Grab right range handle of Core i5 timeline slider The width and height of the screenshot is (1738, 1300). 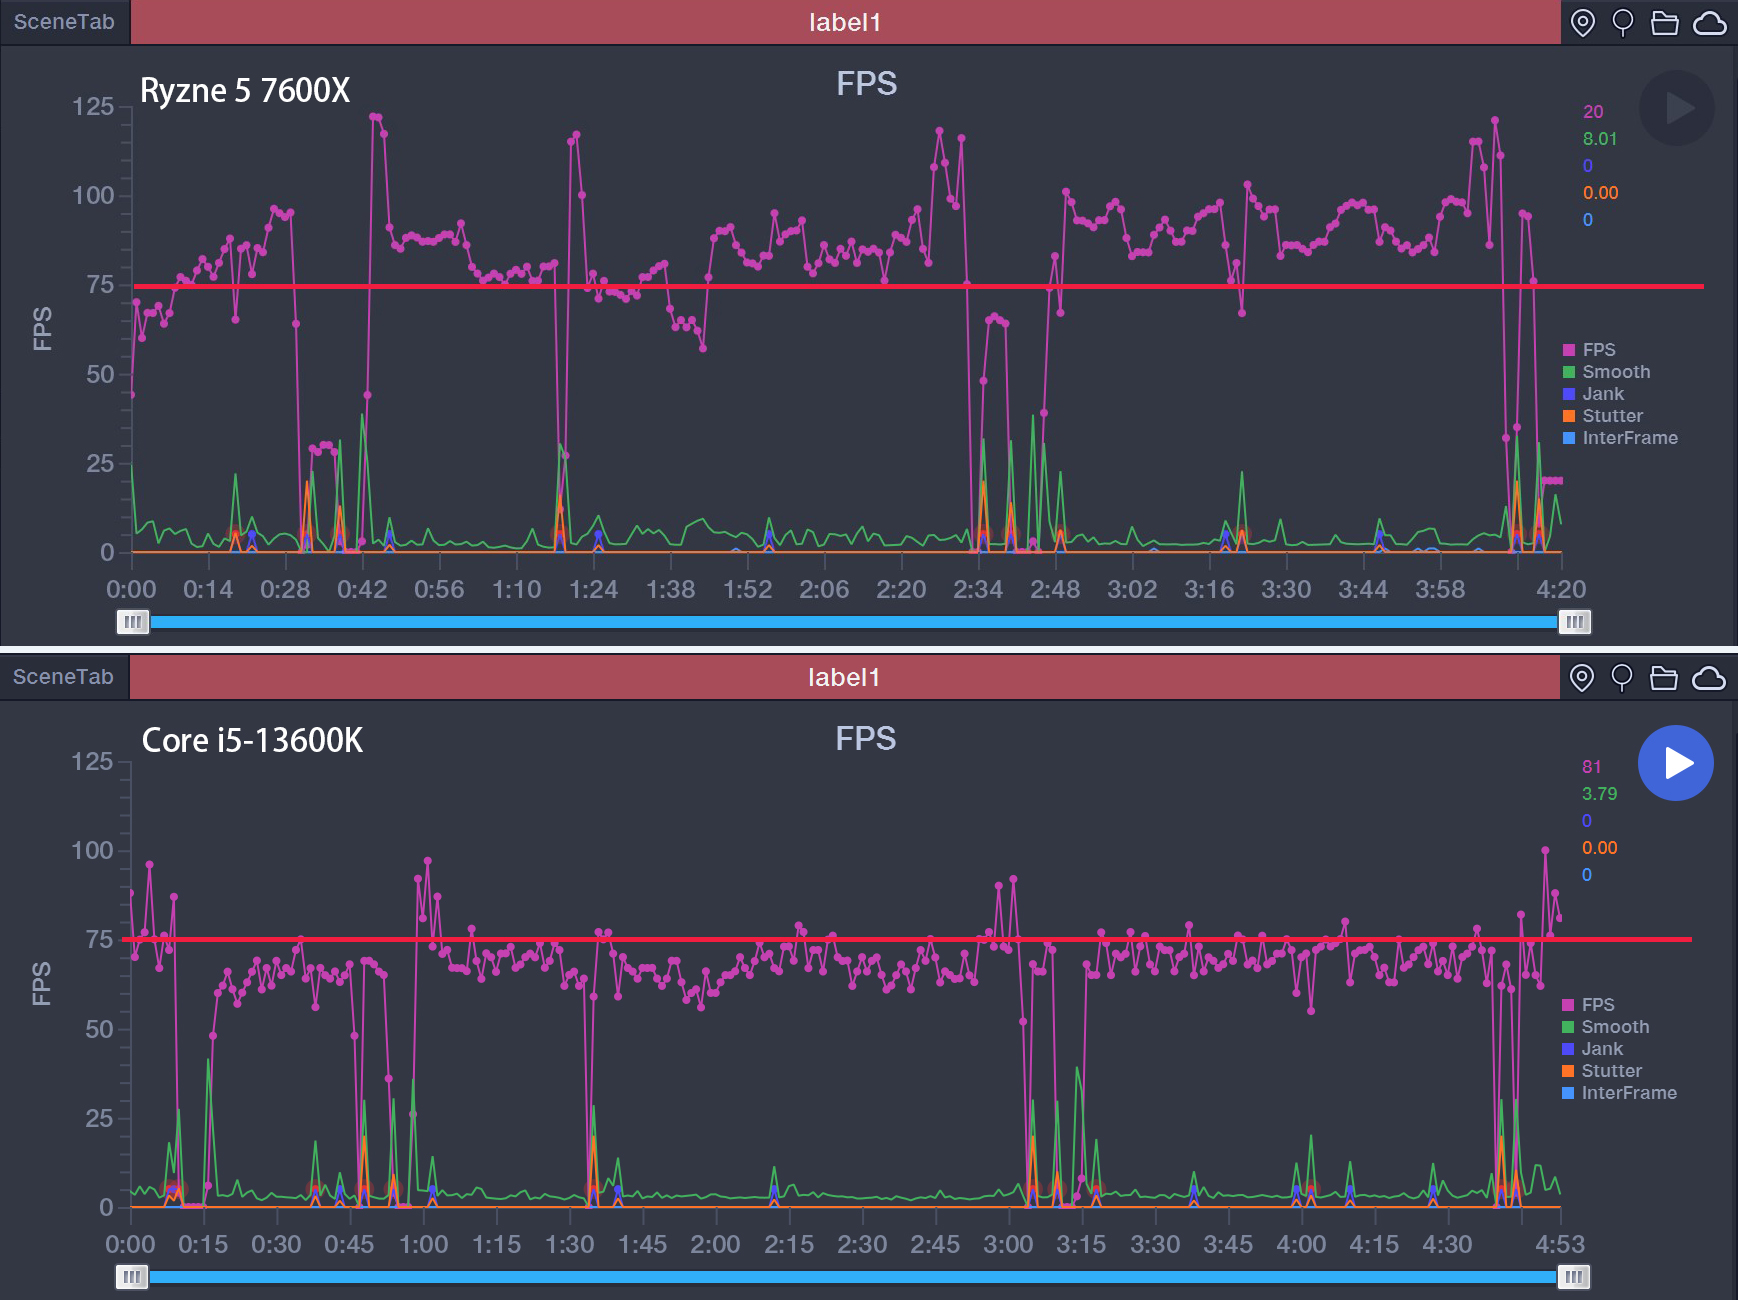(1574, 1277)
